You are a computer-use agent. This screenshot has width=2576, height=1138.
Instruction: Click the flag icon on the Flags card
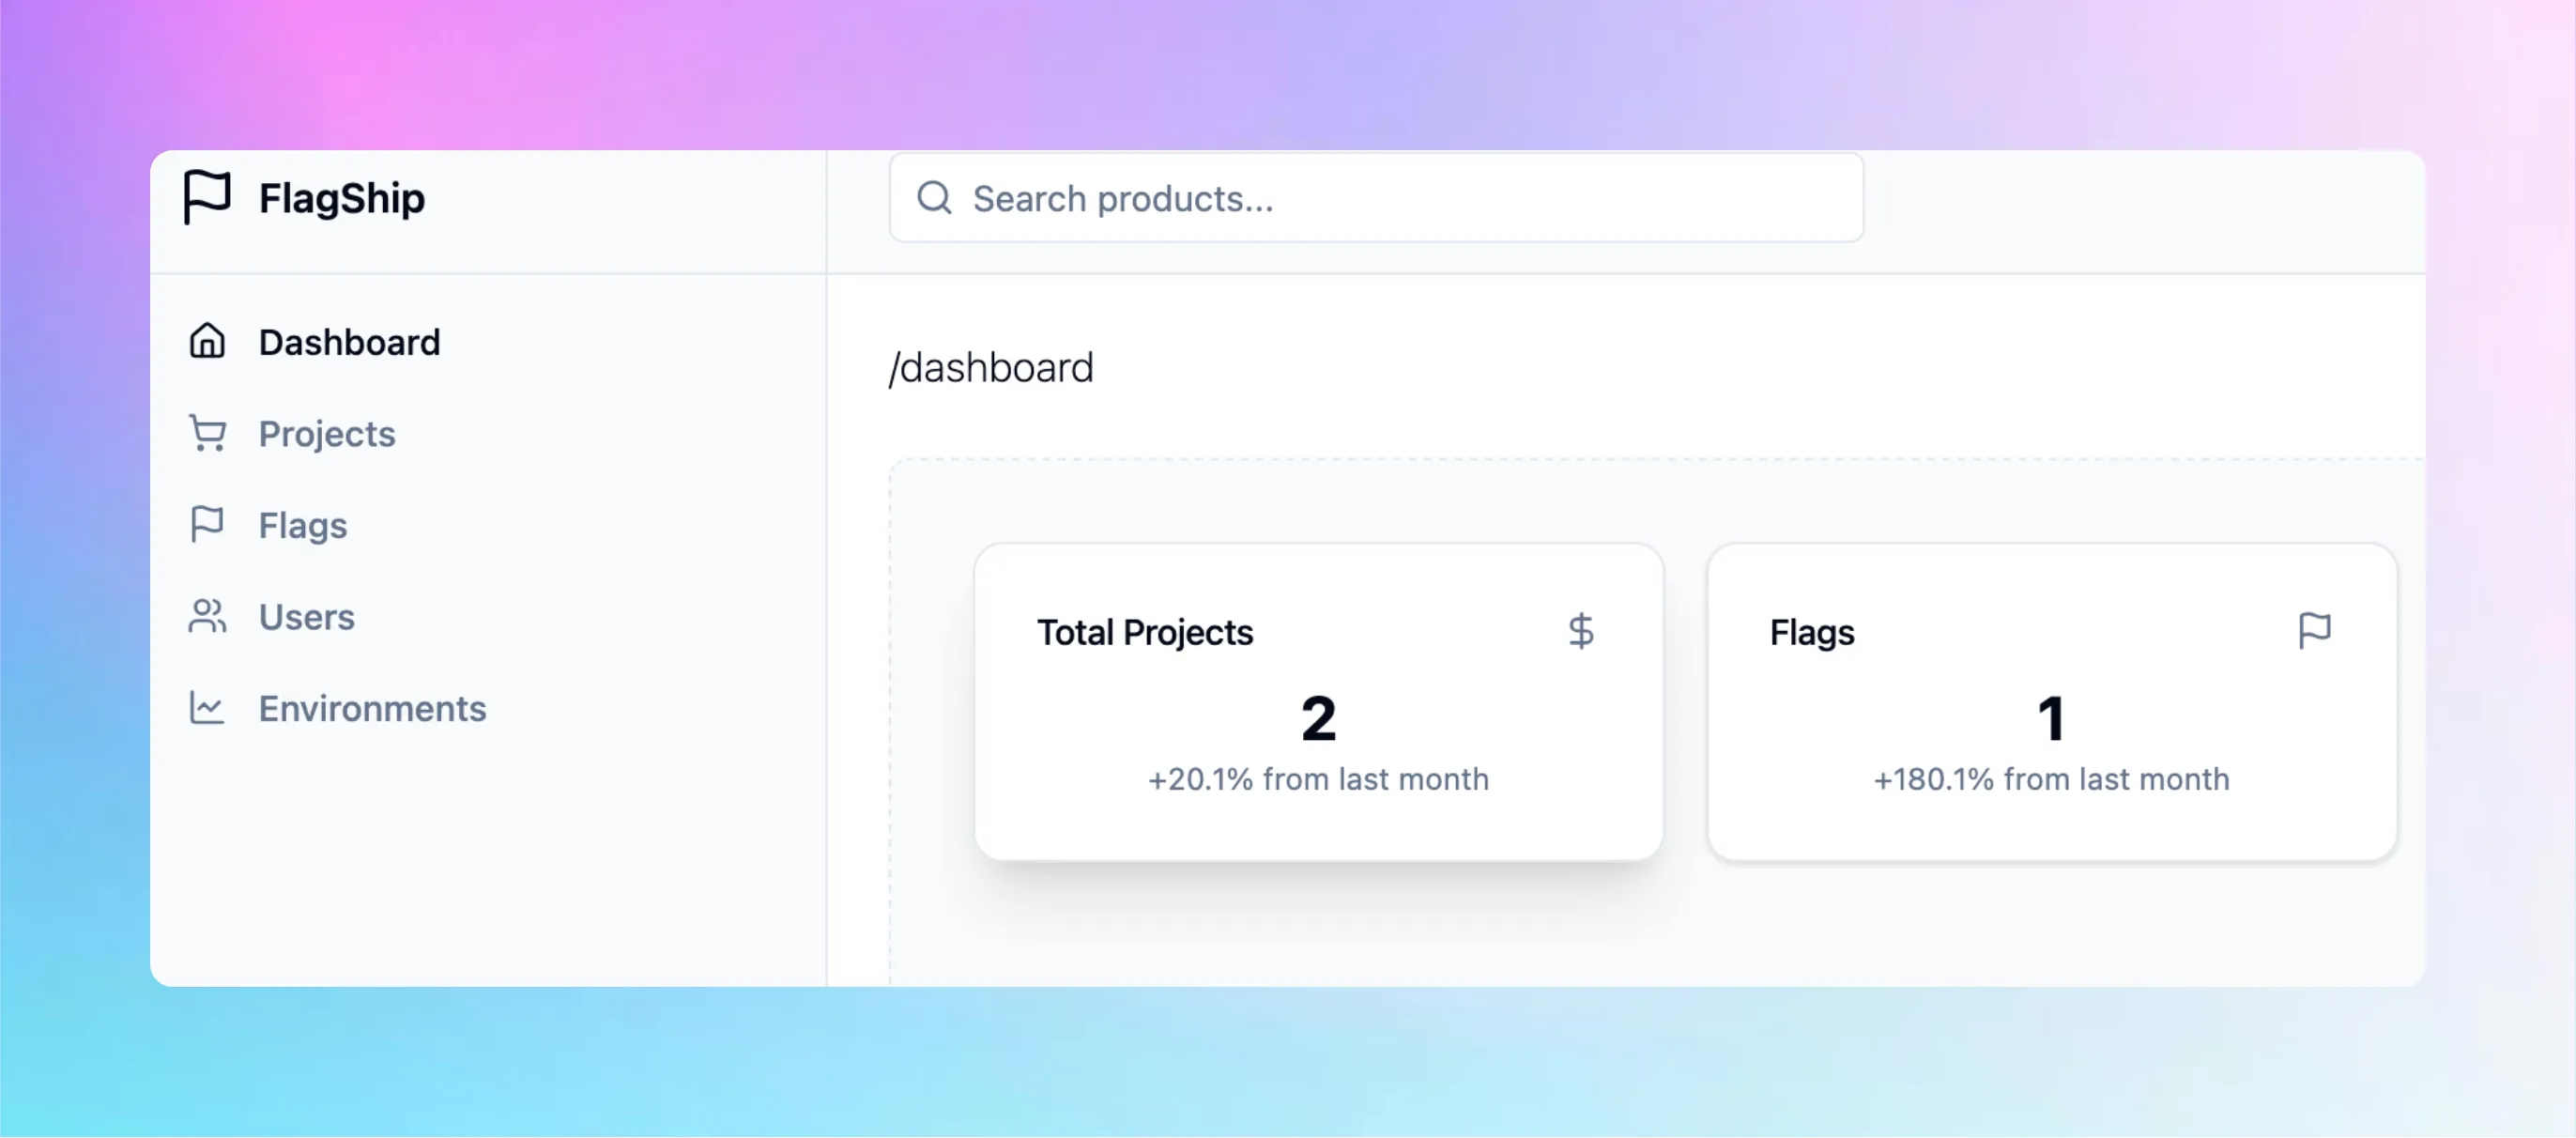click(x=2315, y=629)
